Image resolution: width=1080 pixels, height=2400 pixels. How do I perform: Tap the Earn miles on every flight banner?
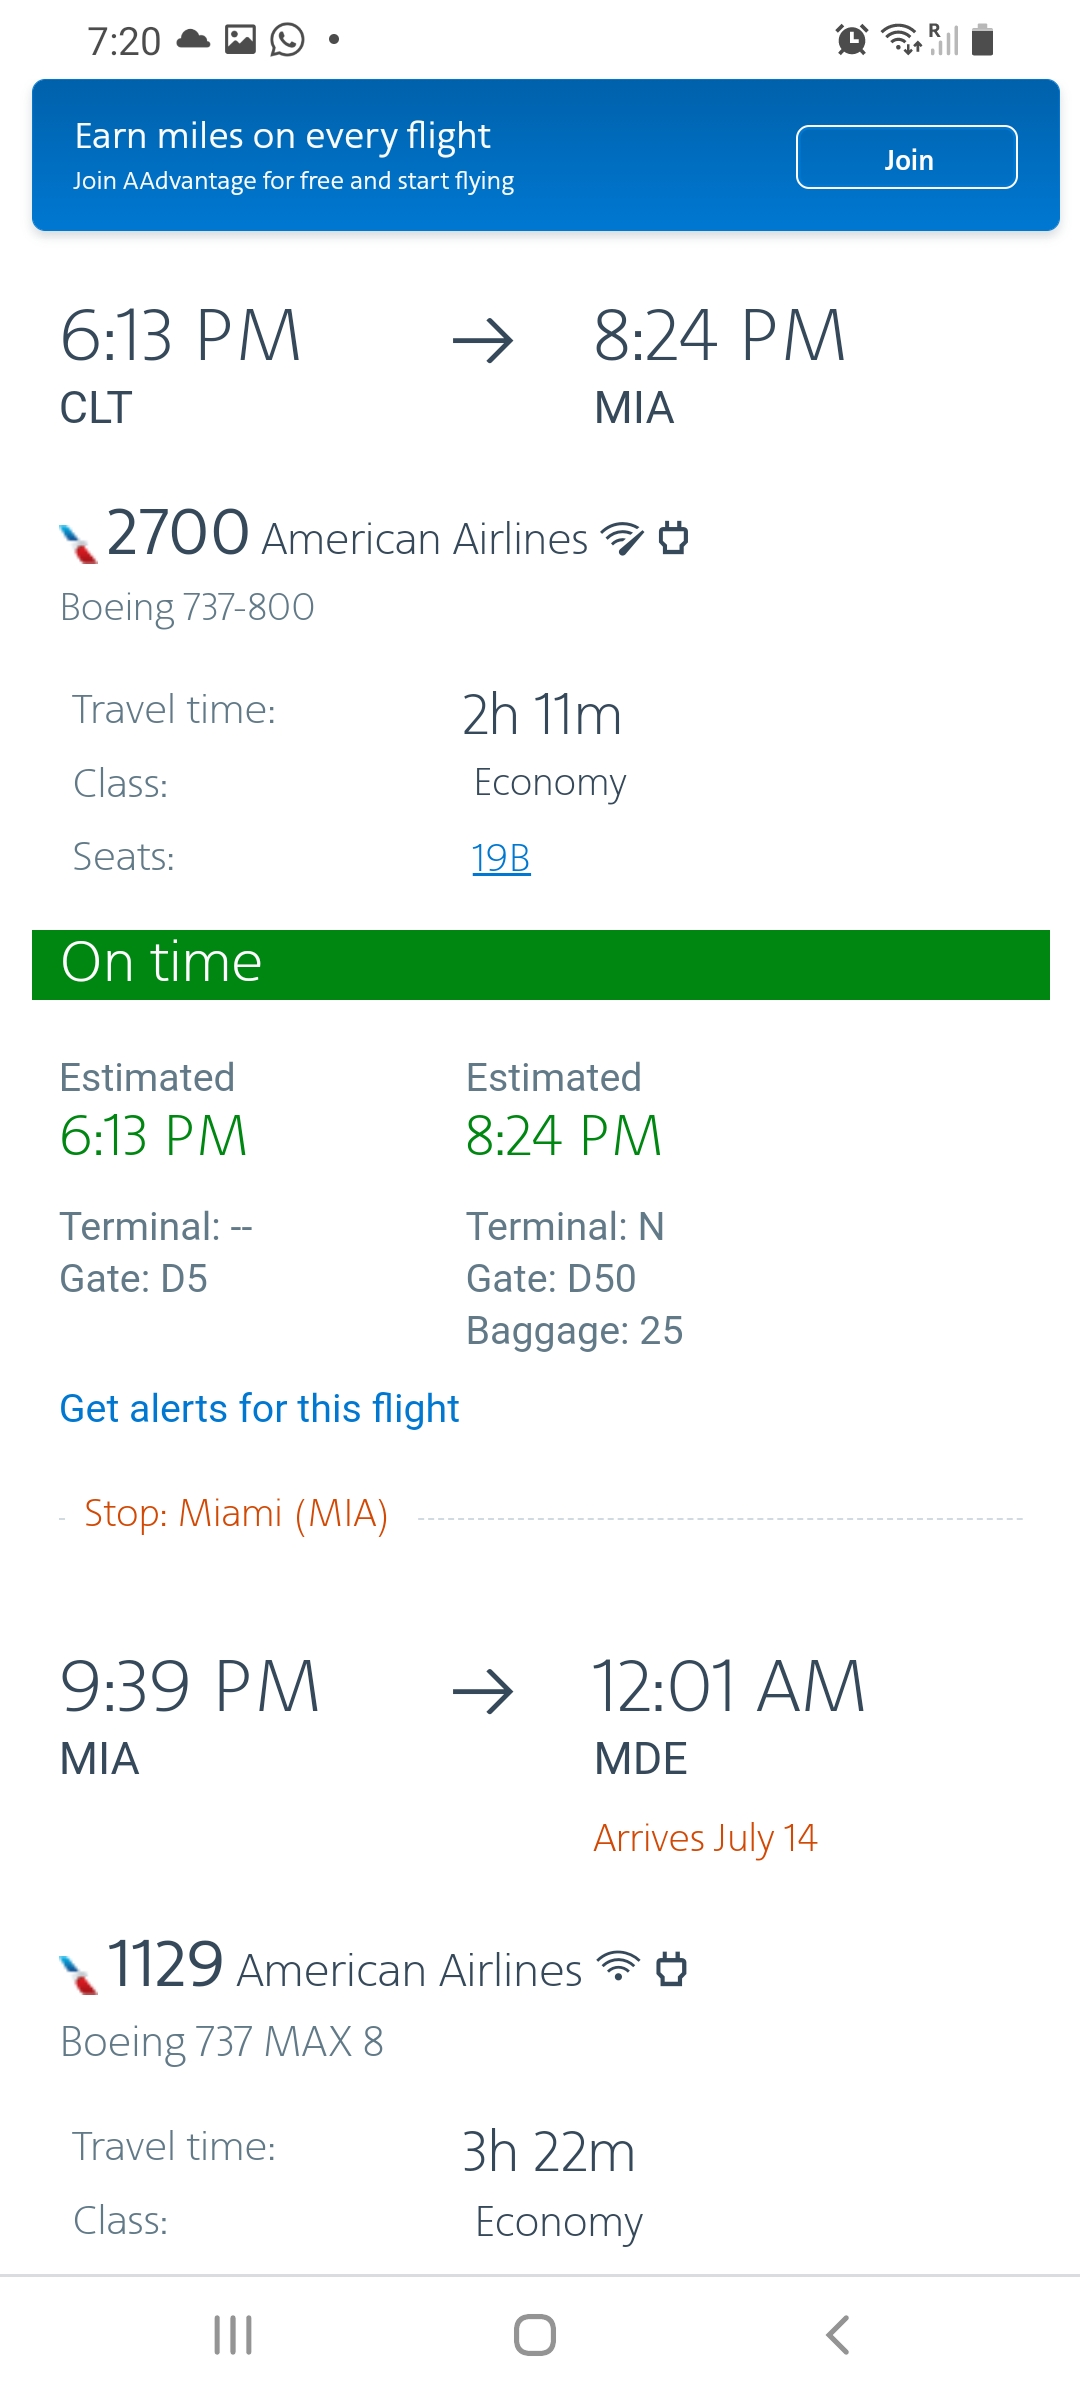pyautogui.click(x=400, y=155)
